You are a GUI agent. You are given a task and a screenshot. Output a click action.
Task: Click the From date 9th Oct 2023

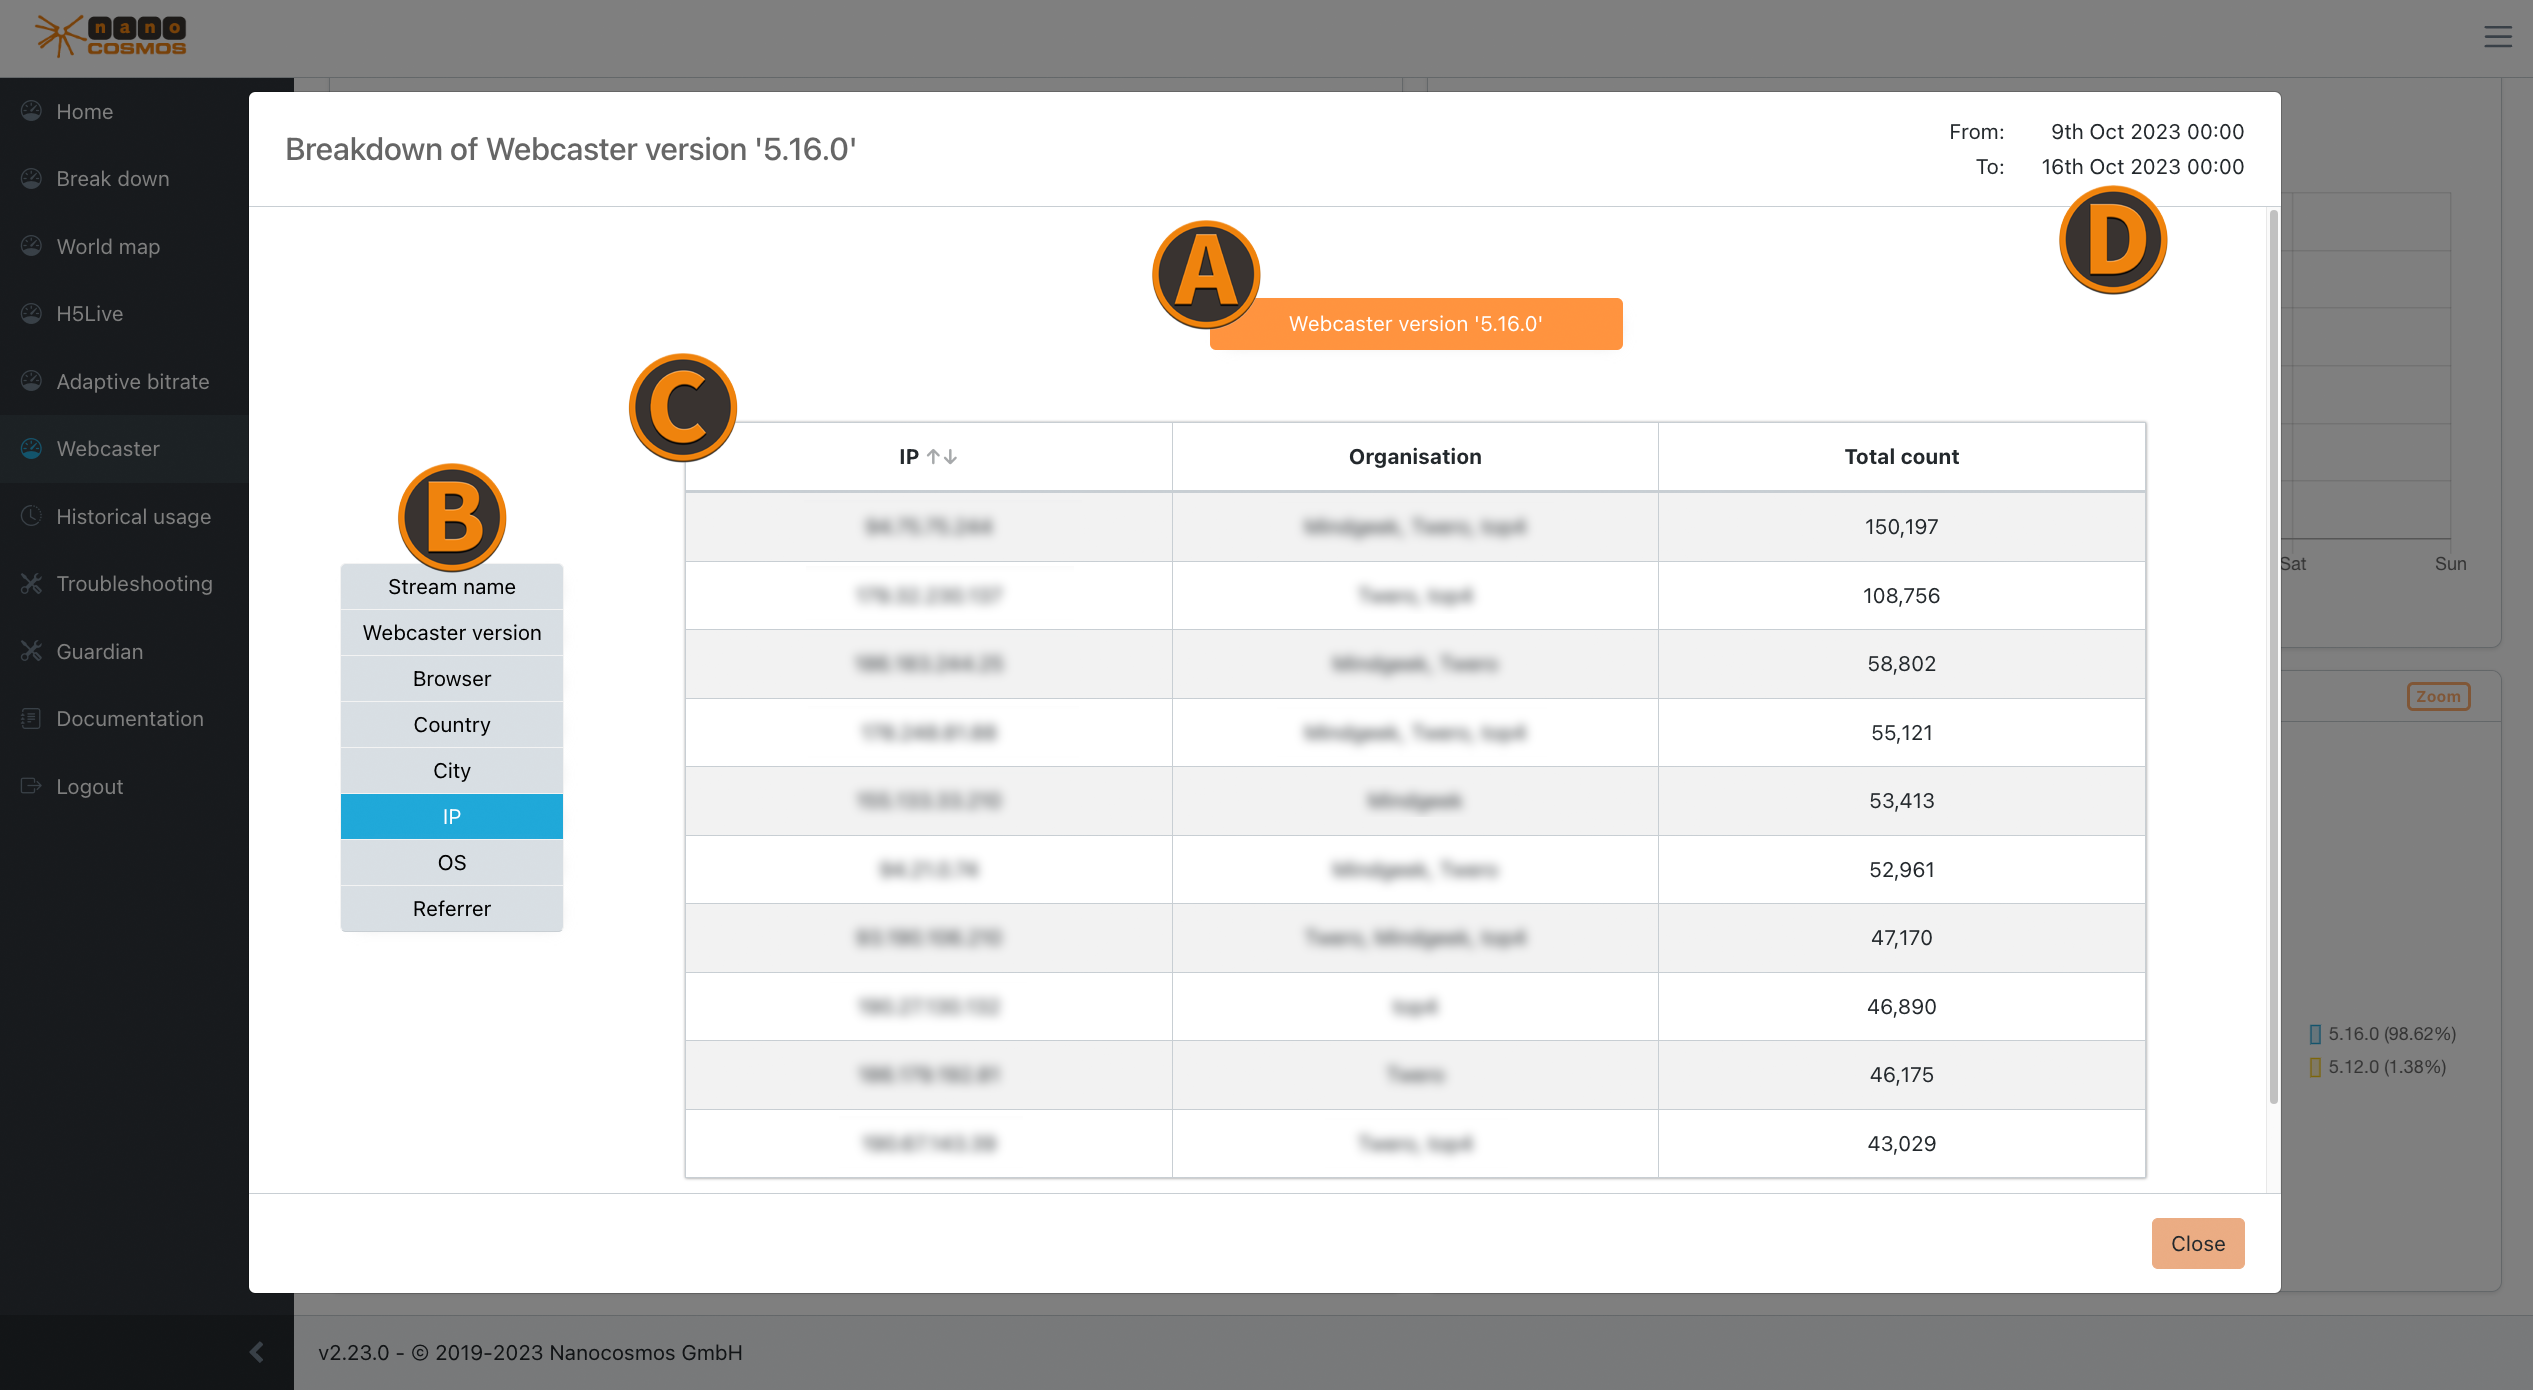(2147, 132)
